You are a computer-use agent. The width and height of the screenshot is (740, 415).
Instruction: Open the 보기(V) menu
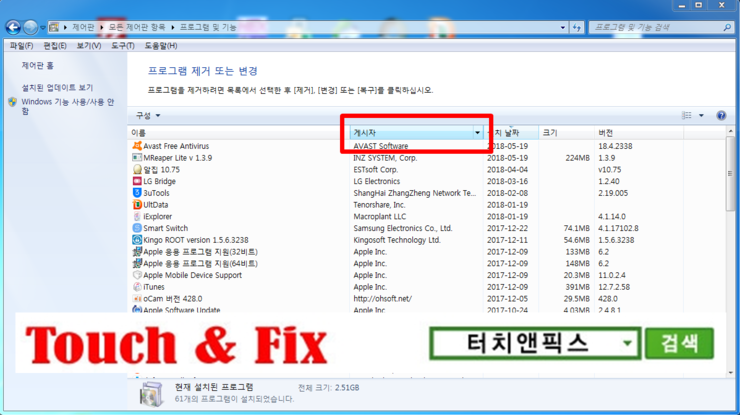click(x=89, y=46)
